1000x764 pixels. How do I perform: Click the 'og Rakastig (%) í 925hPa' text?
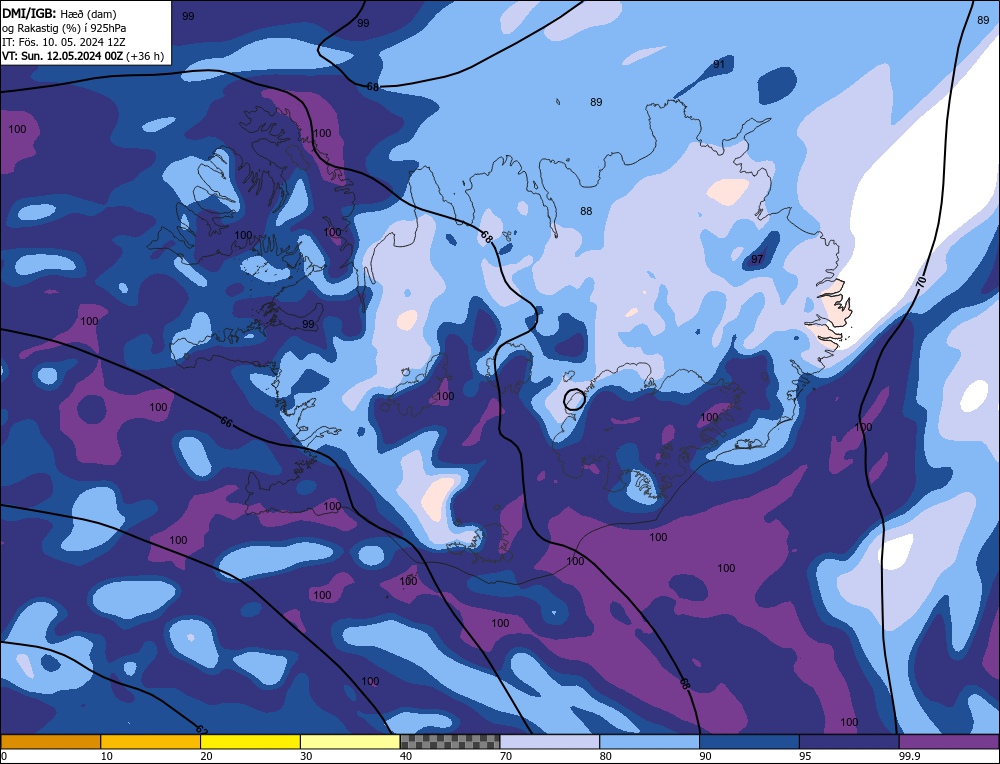pos(64,28)
